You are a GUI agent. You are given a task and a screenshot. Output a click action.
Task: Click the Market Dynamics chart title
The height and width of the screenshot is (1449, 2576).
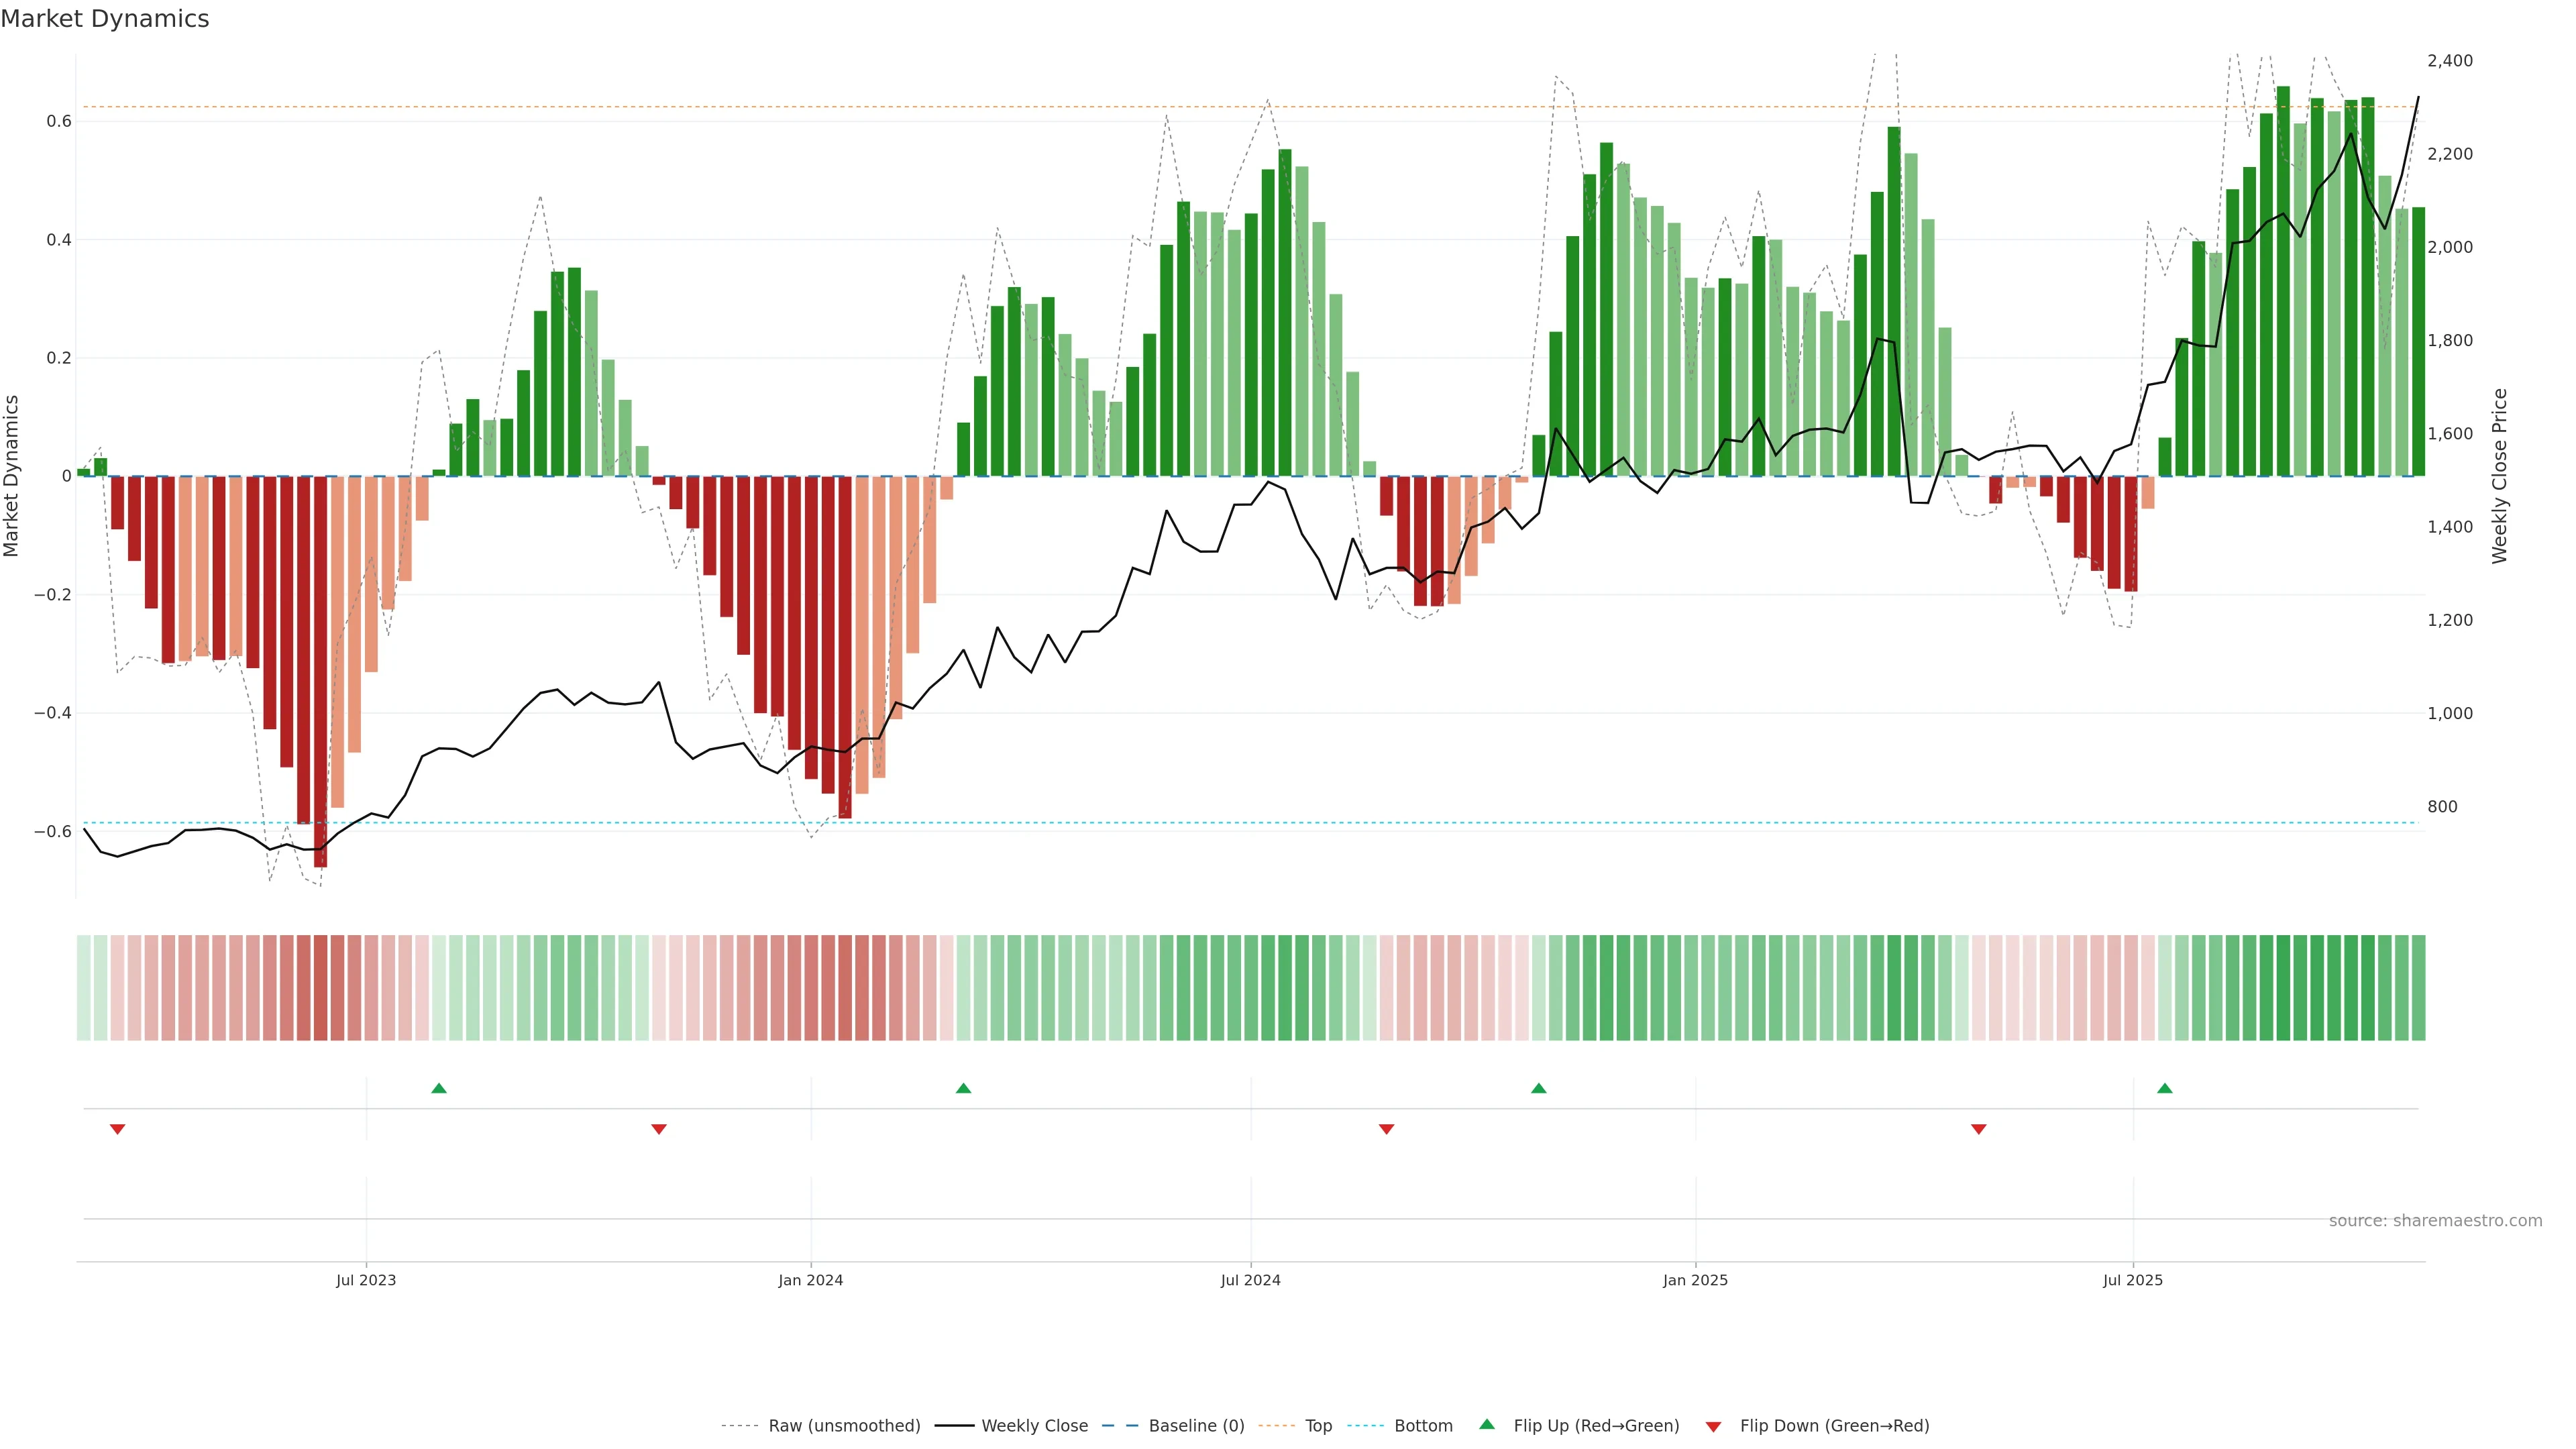pos(105,19)
